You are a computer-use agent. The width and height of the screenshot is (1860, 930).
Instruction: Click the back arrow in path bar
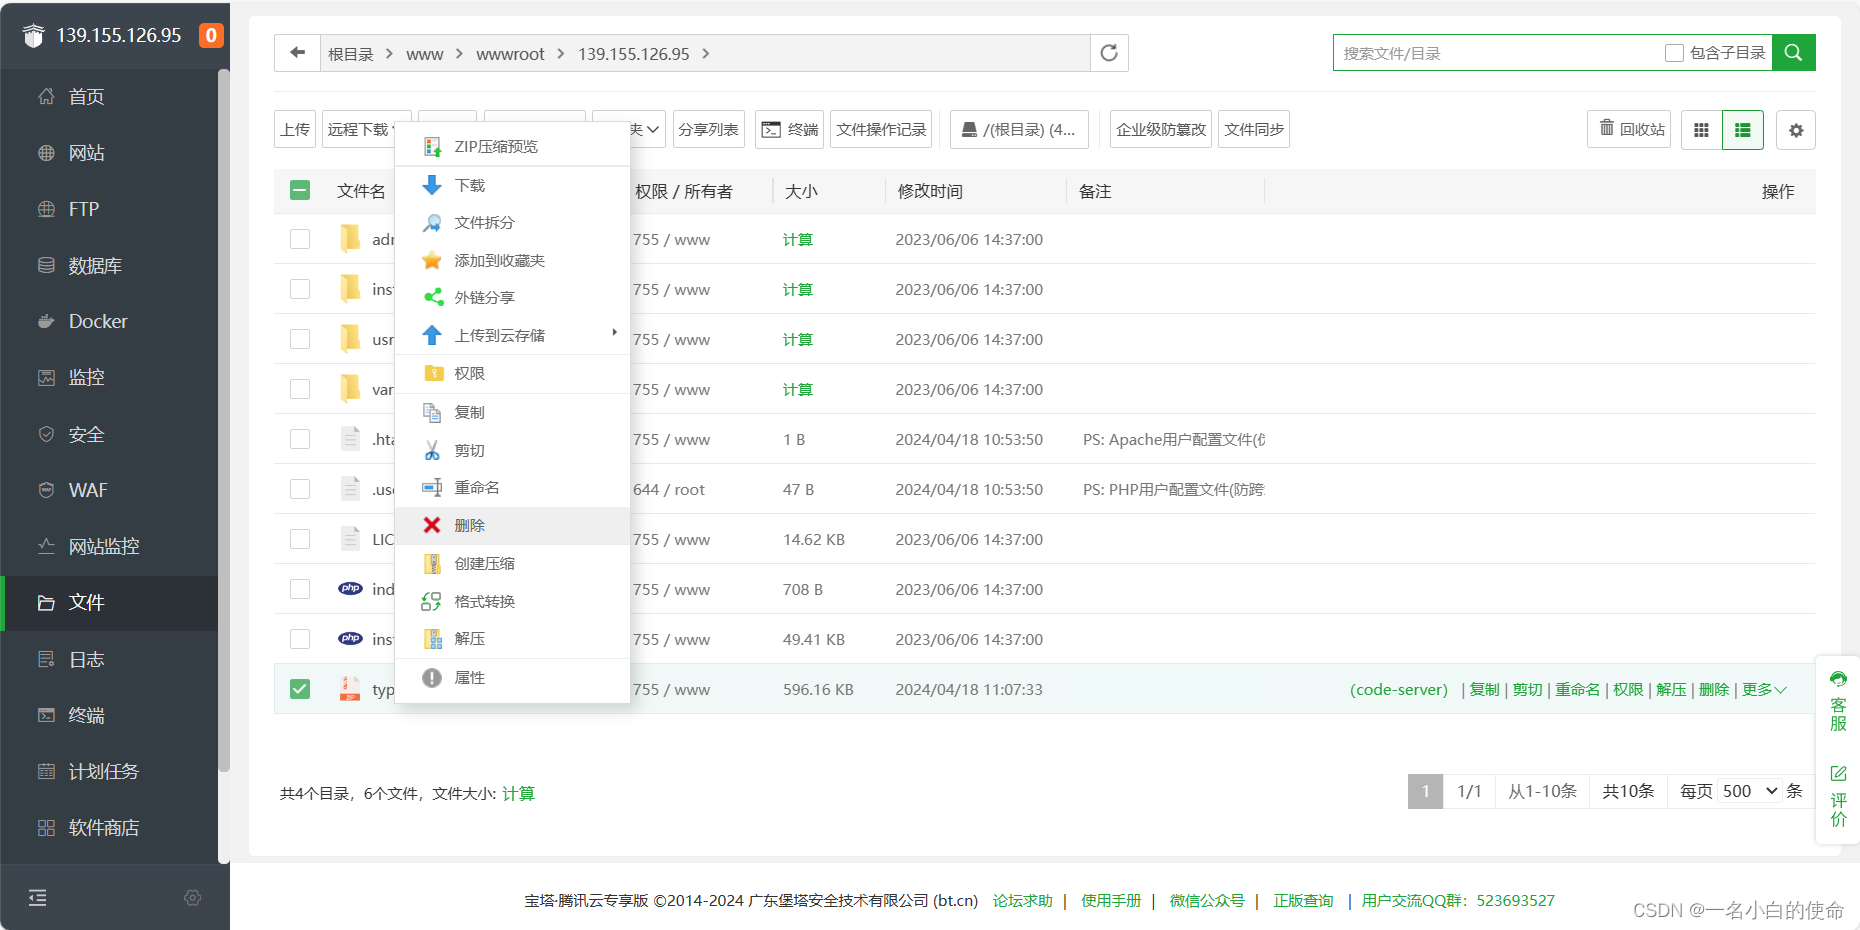pyautogui.click(x=297, y=53)
